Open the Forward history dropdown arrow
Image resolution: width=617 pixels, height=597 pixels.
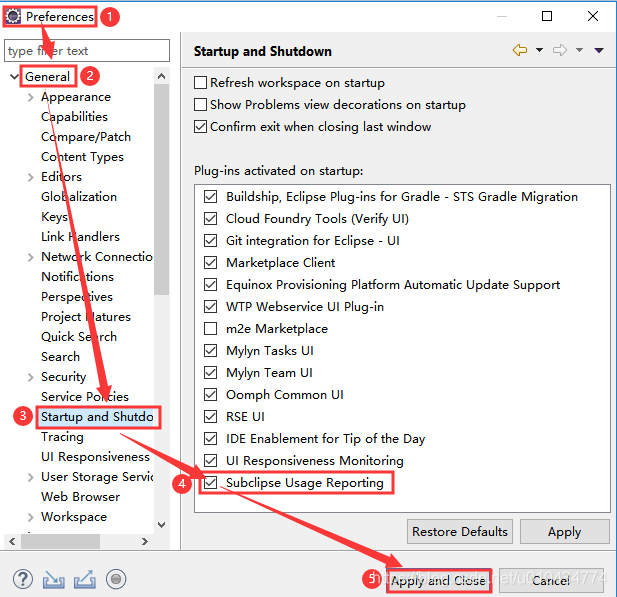(579, 50)
